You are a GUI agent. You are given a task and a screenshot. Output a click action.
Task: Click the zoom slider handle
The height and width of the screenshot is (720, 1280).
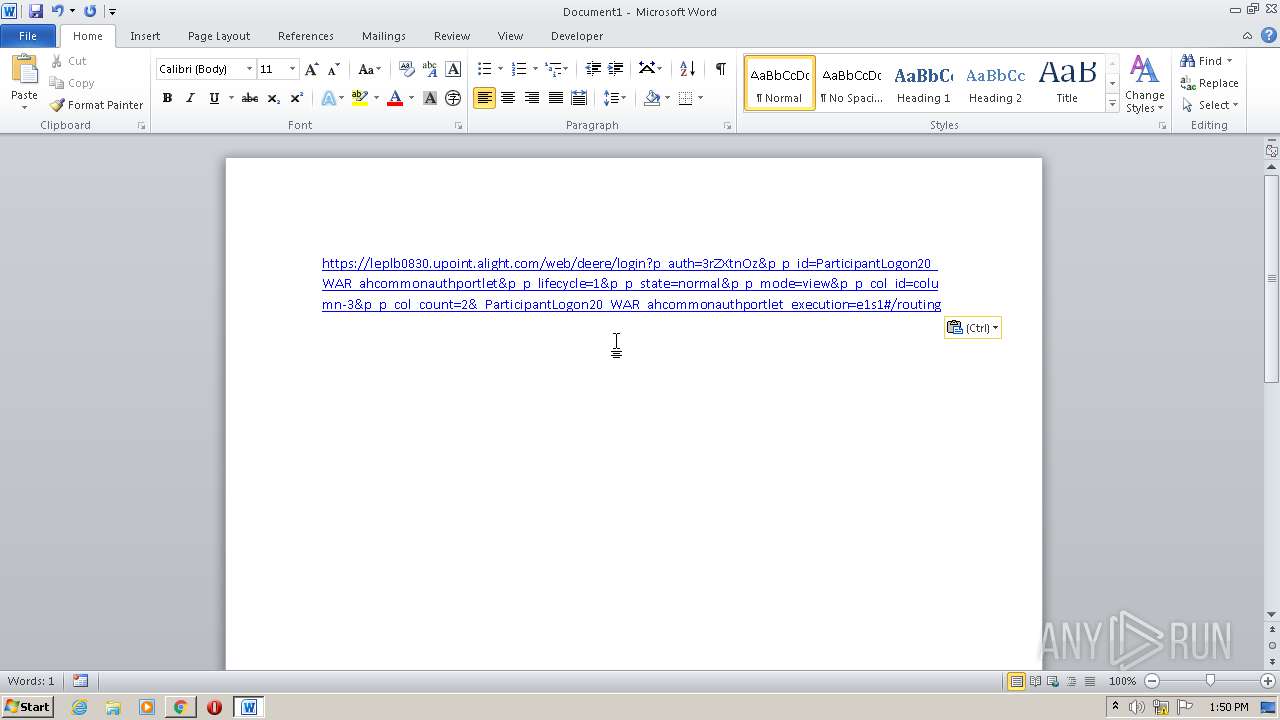pos(1210,681)
